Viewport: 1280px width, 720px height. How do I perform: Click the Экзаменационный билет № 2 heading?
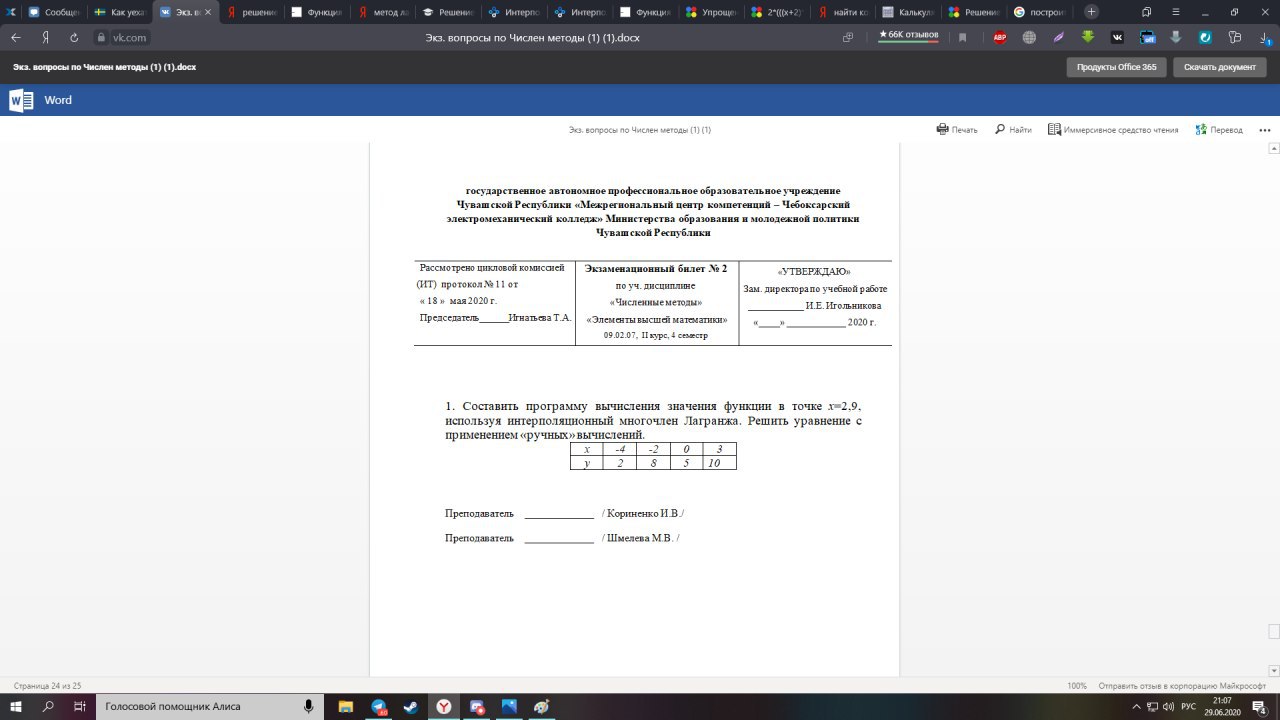656,269
